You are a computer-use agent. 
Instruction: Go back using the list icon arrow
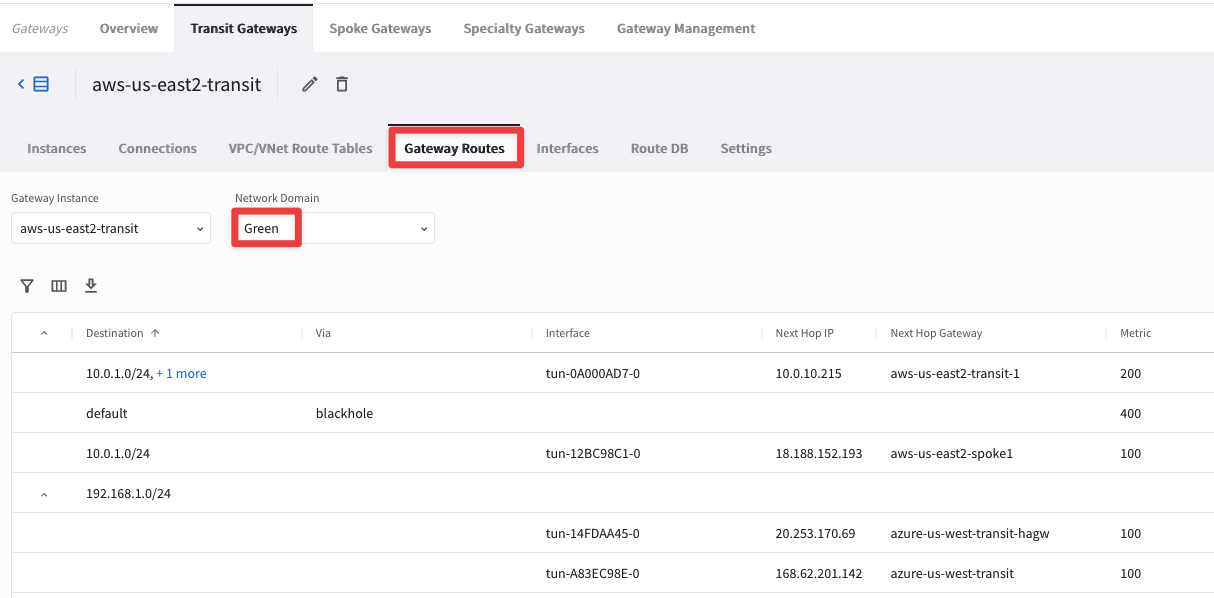tap(33, 85)
